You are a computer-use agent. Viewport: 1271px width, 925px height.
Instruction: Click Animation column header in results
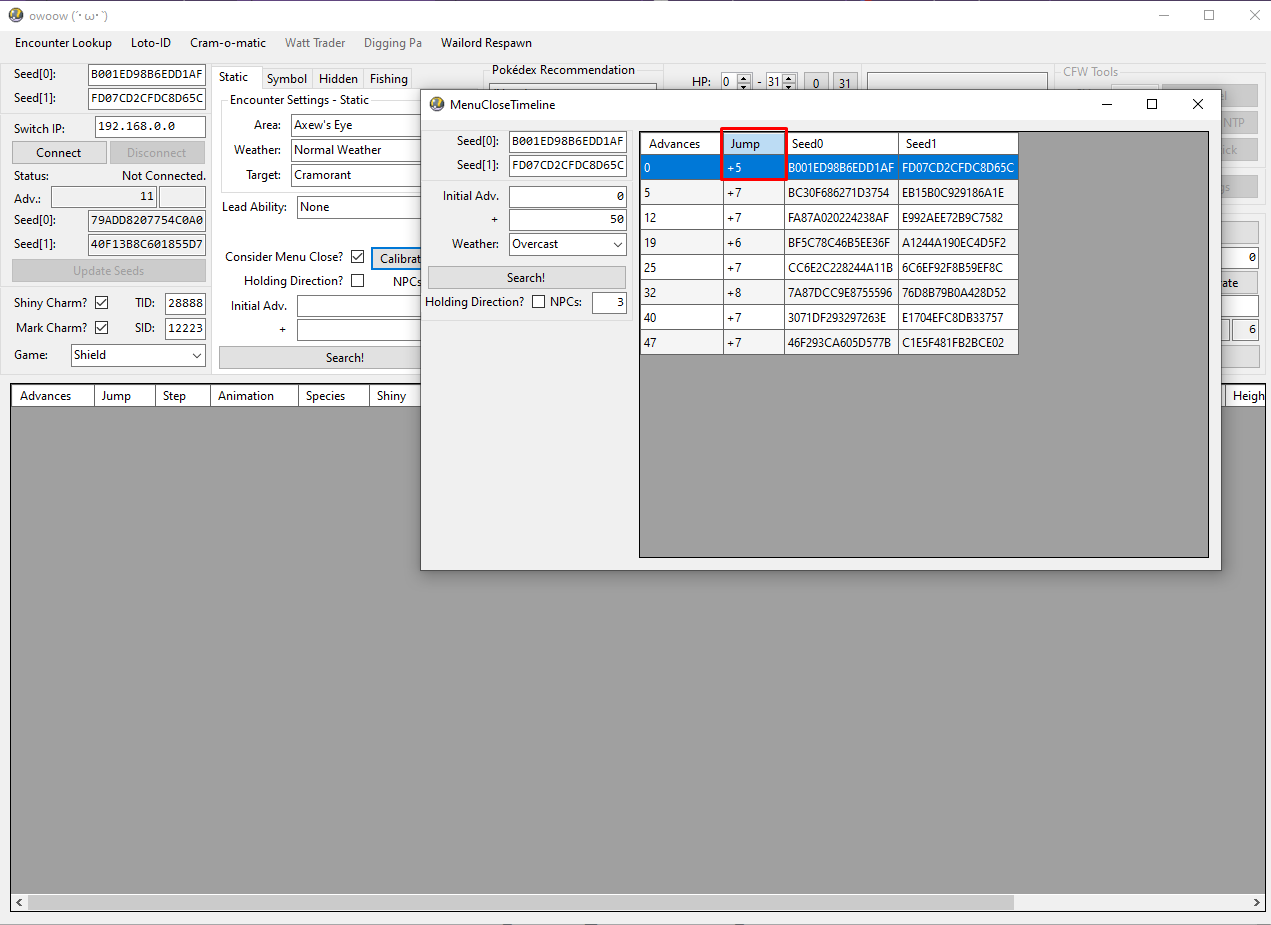[254, 396]
